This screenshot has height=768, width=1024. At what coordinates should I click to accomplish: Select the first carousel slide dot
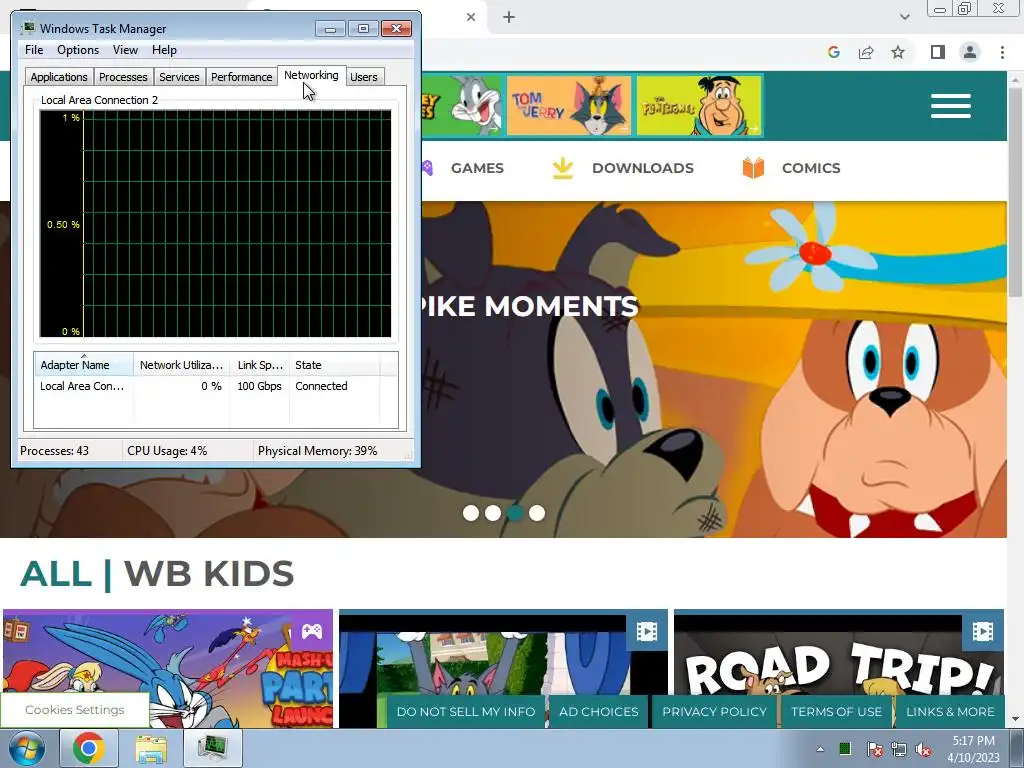click(471, 513)
